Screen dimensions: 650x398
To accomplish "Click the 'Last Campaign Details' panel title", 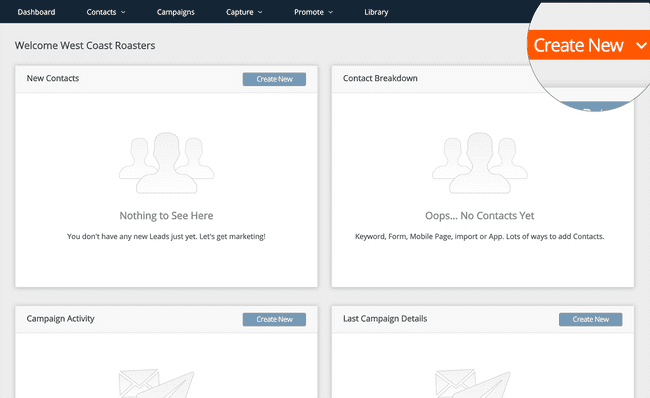I will click(385, 318).
